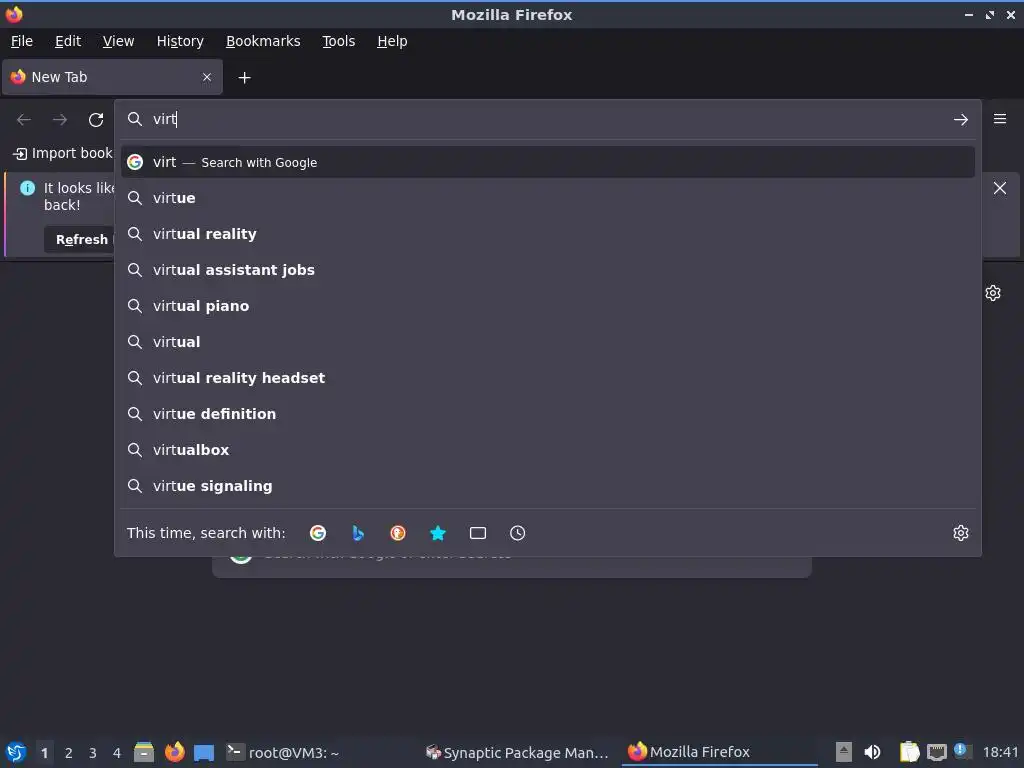Close the New Tab tab
The height and width of the screenshot is (768, 1024).
pos(207,77)
